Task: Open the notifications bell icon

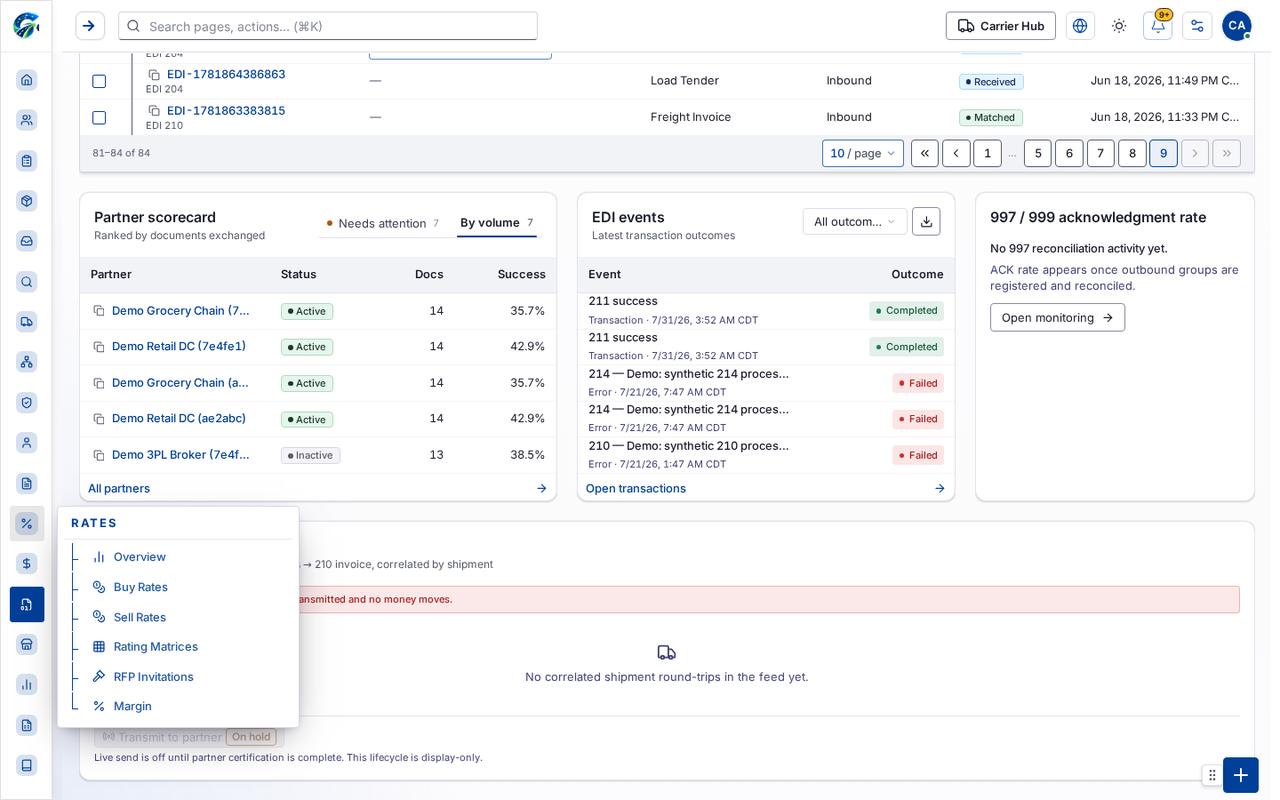Action: [1157, 26]
